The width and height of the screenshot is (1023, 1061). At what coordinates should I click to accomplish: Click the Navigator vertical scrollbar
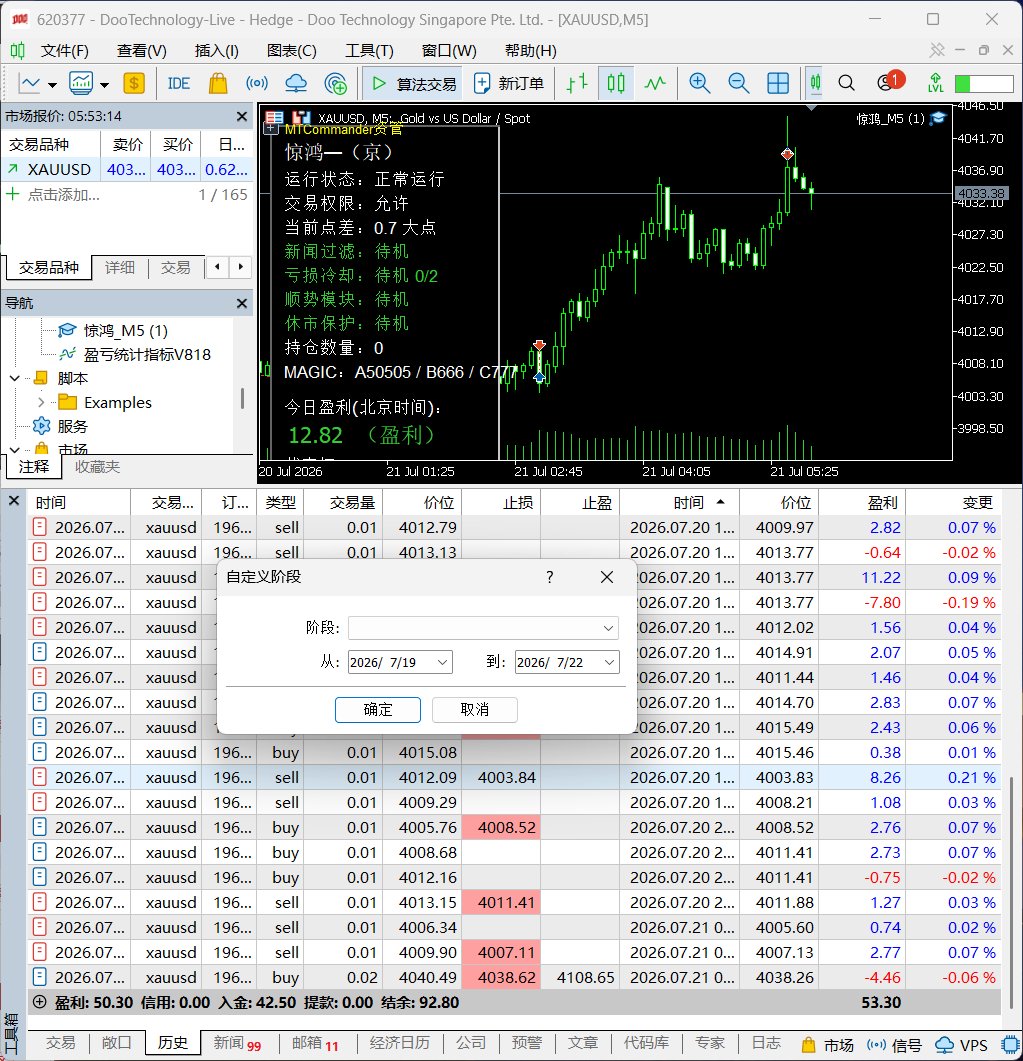242,398
